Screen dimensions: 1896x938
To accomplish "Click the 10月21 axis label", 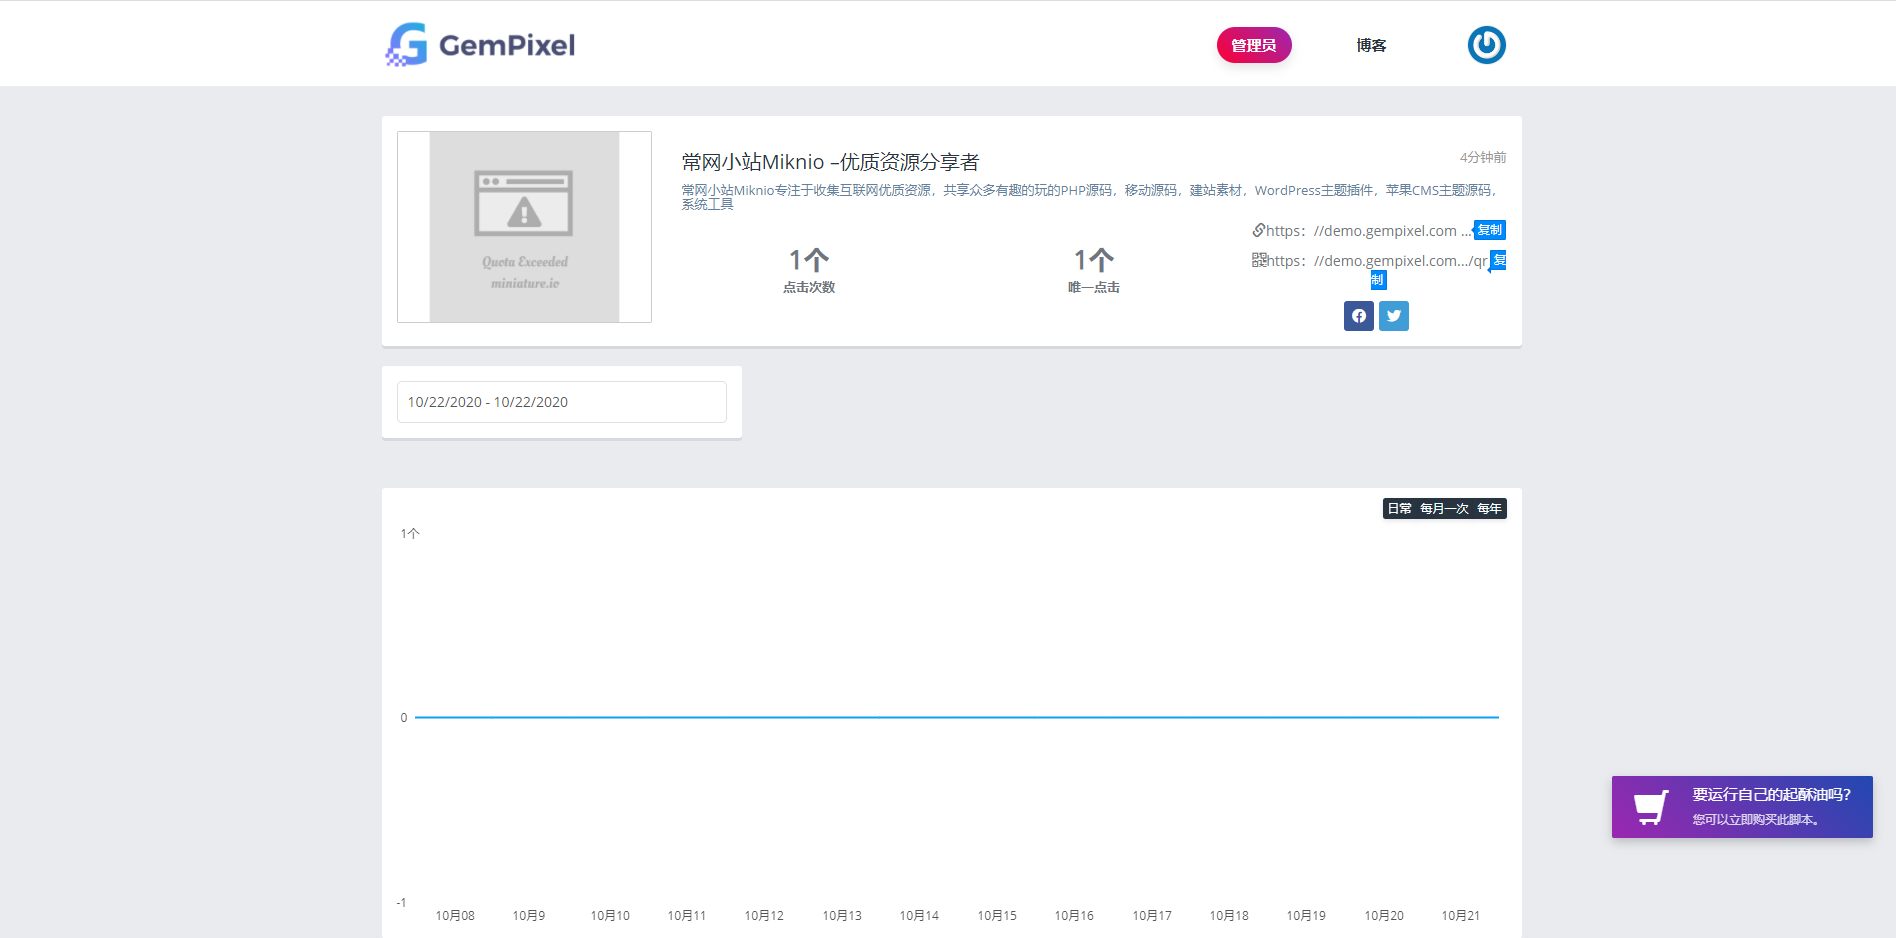I will pos(1461,915).
